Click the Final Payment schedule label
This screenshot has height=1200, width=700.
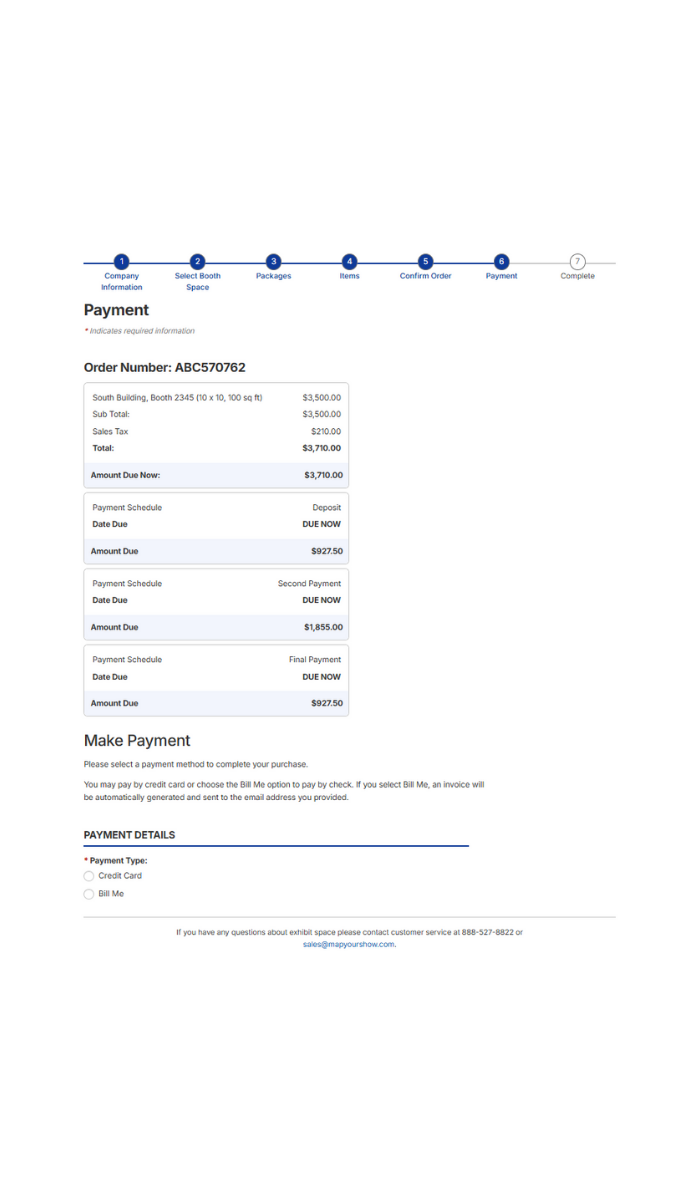[315, 660]
